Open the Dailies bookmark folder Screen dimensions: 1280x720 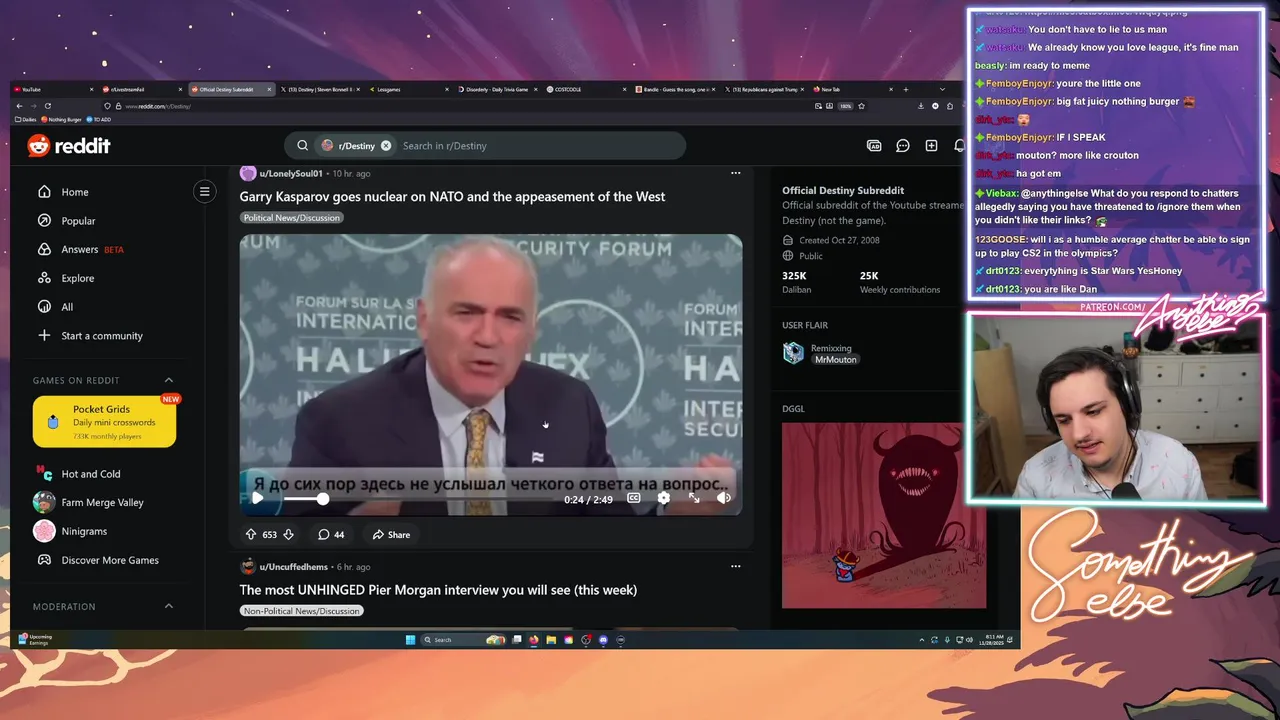[26, 119]
